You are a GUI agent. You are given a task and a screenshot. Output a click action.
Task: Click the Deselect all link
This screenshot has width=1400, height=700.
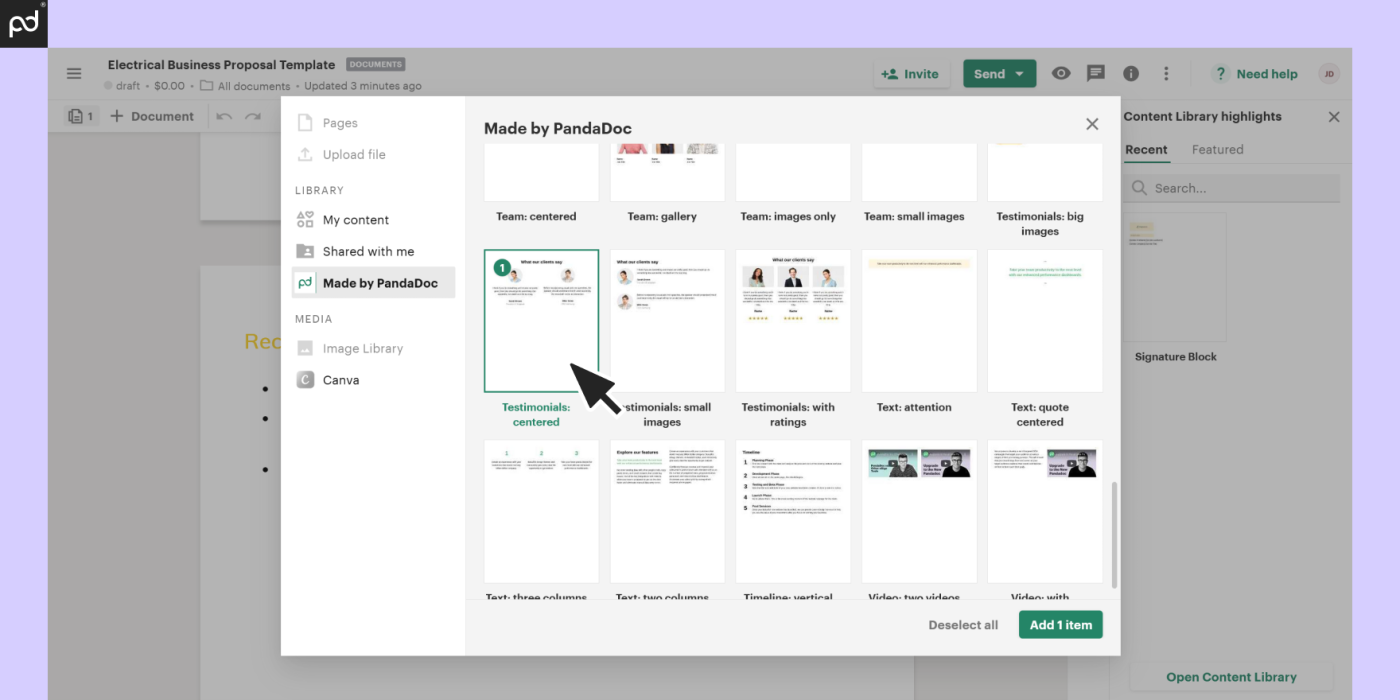click(x=962, y=624)
